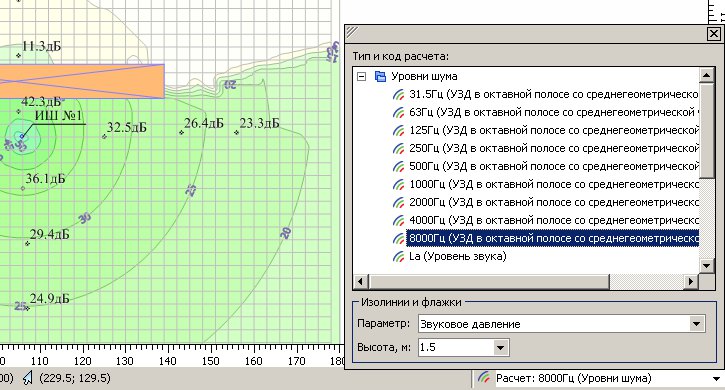Select the 31.5Гц calculation icon
The image size is (725, 390).
(x=399, y=94)
